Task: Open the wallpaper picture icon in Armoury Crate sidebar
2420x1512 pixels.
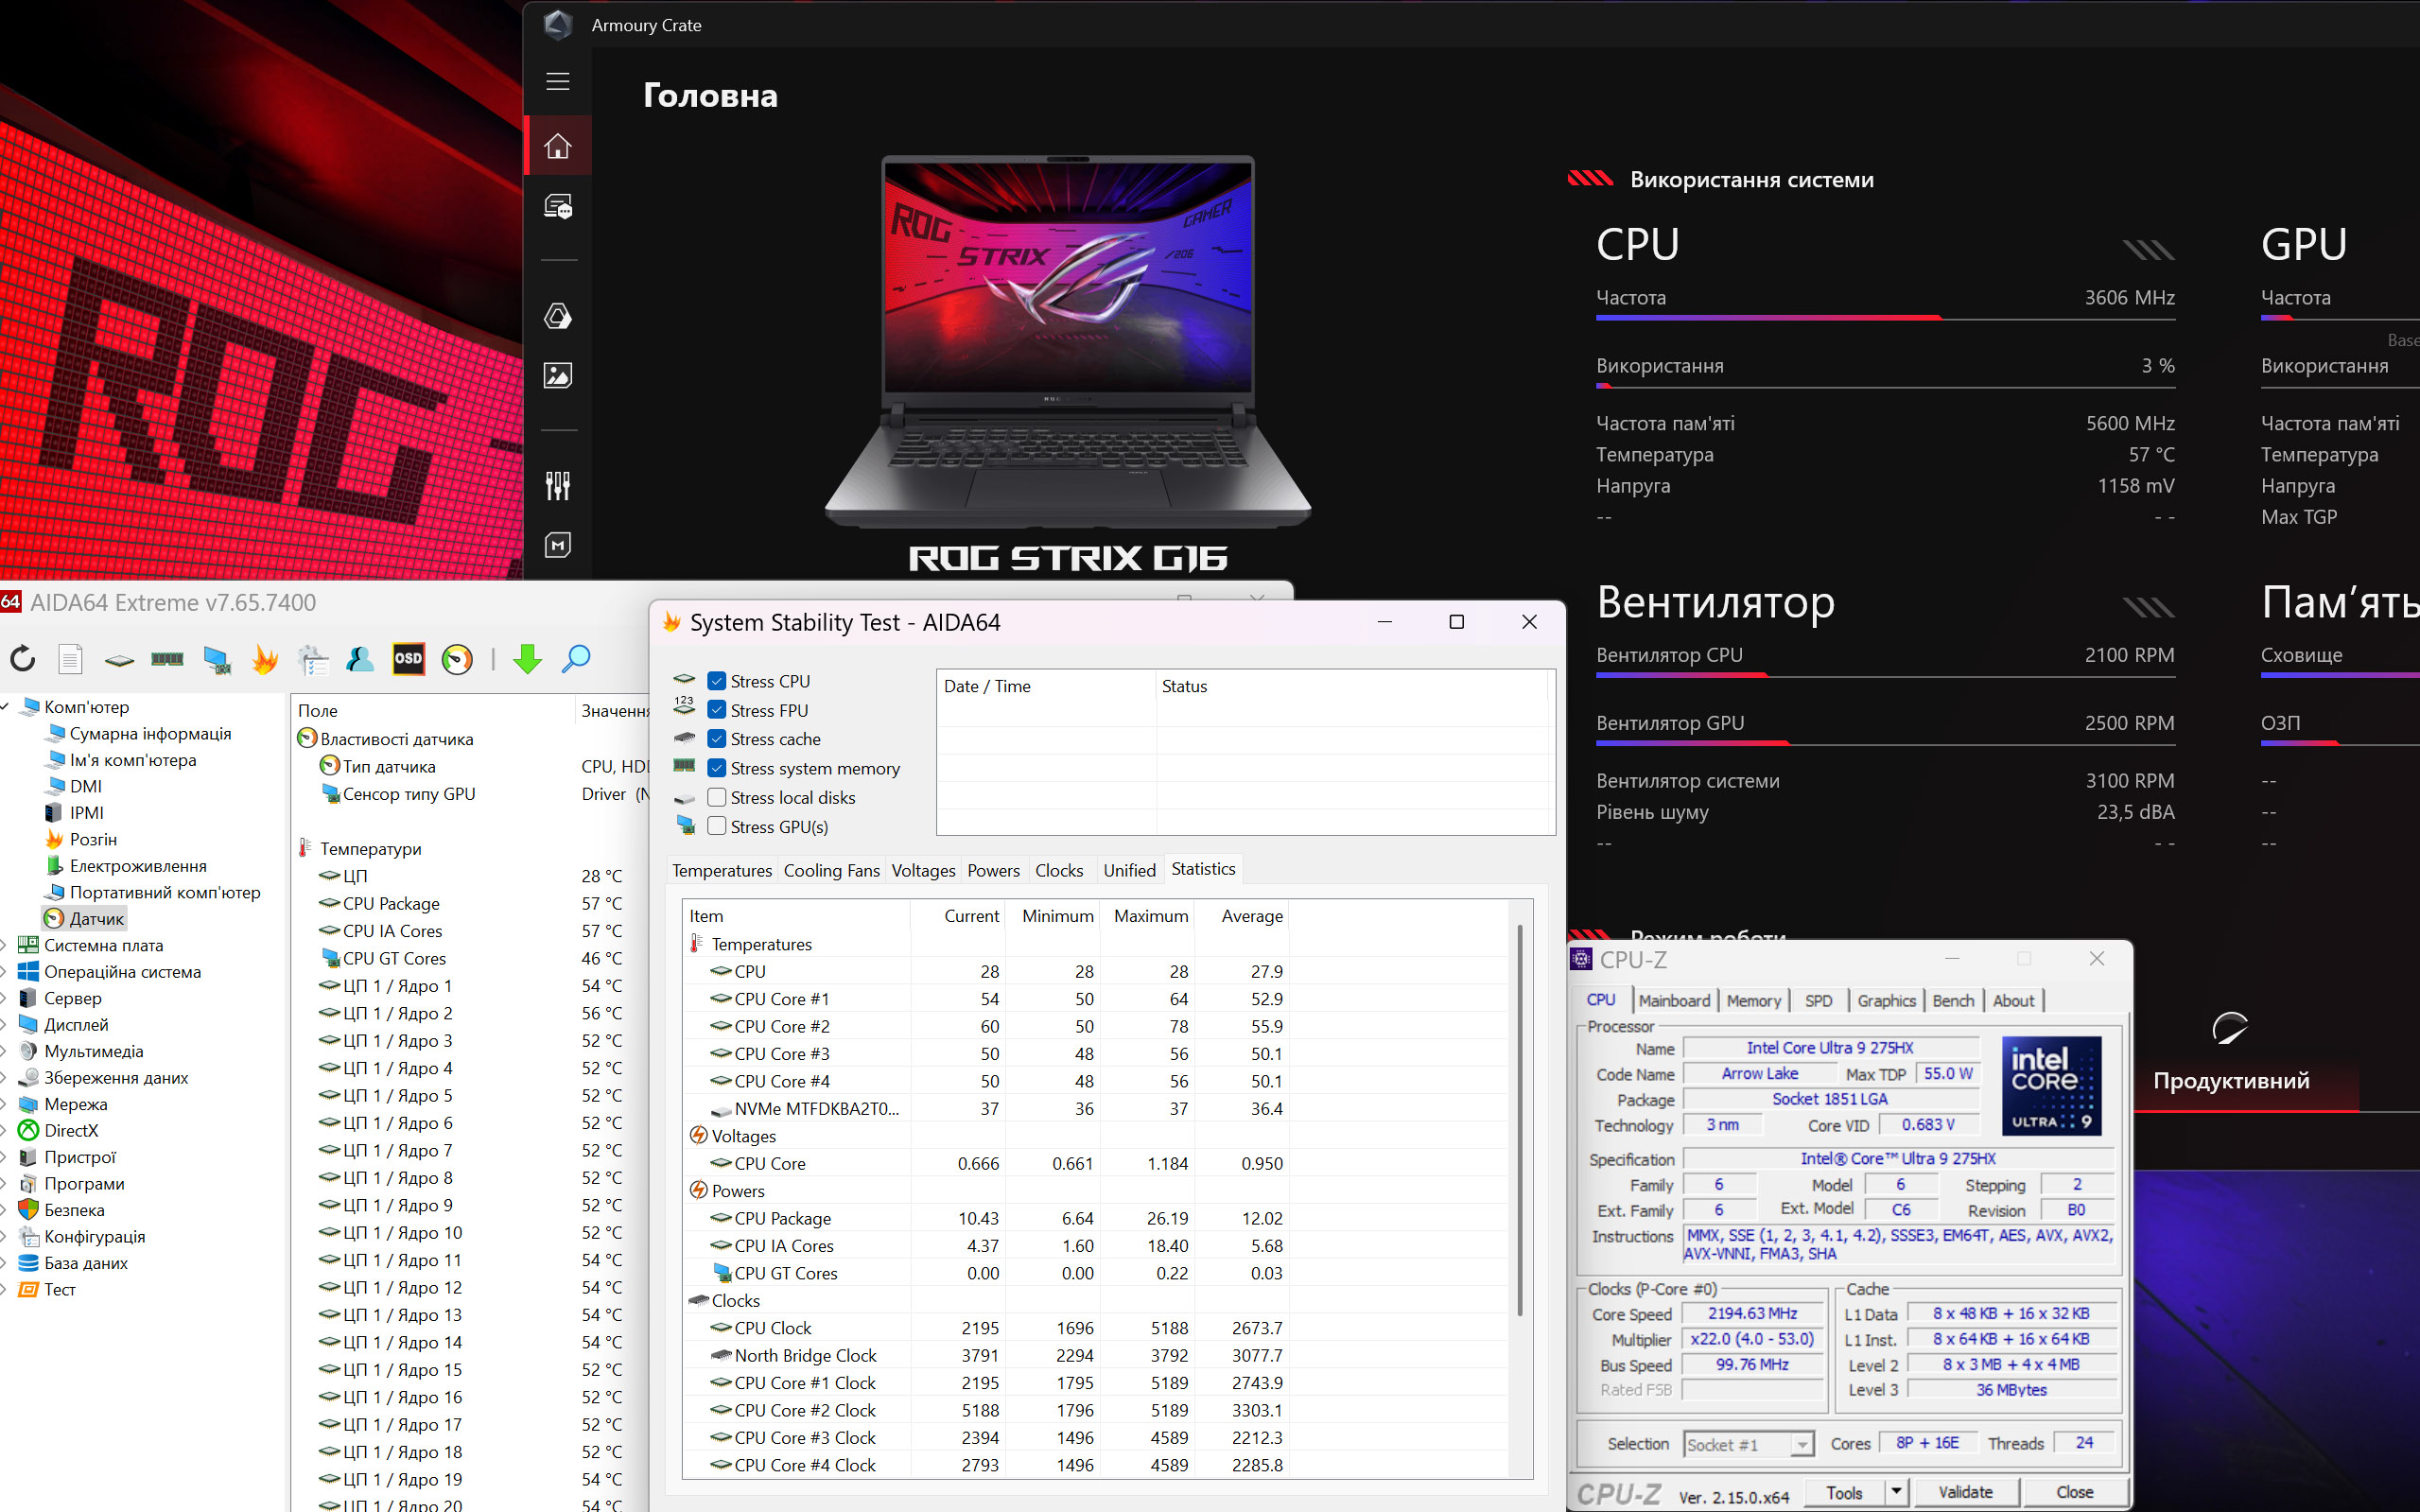Action: click(558, 375)
